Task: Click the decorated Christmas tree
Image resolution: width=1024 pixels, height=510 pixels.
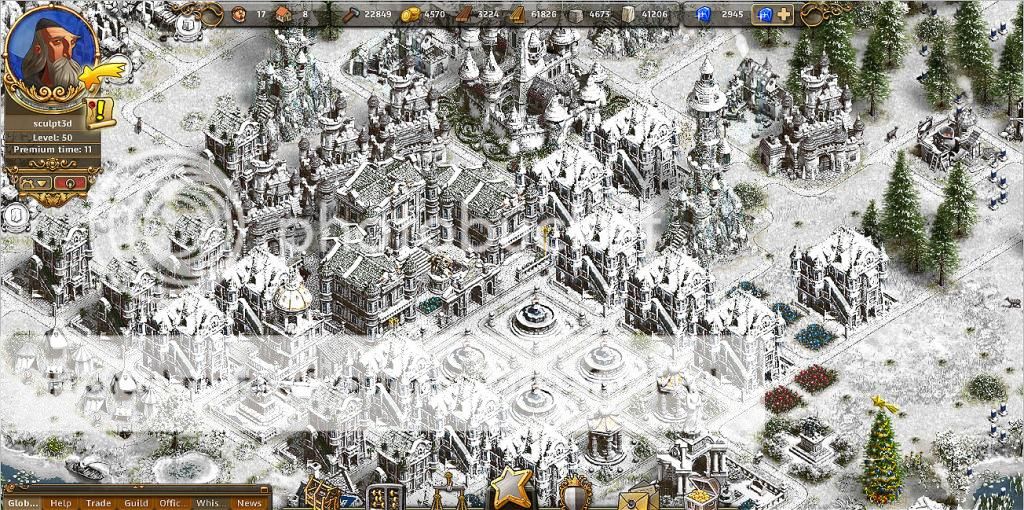Action: pos(882,455)
